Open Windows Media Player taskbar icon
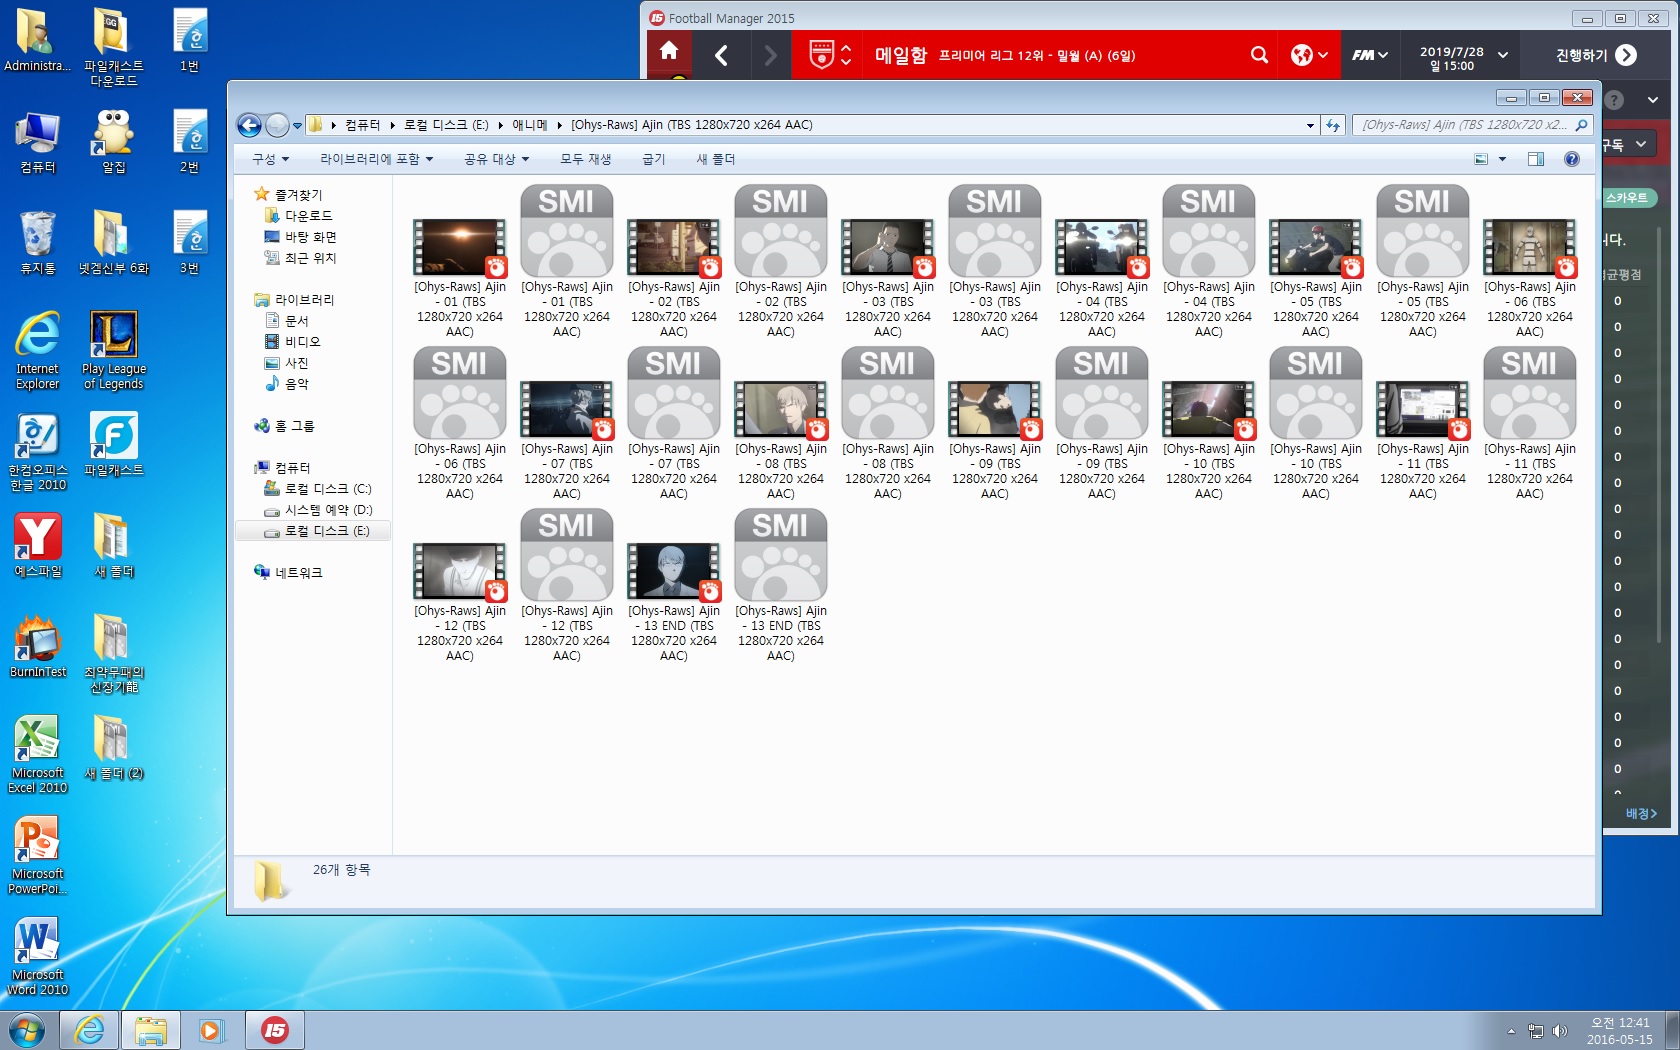Image resolution: width=1680 pixels, height=1050 pixels. pos(212,1030)
